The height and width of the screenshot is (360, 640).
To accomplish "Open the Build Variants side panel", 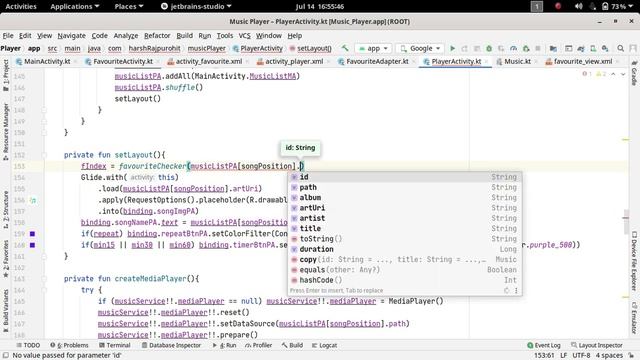I will pos(6,311).
